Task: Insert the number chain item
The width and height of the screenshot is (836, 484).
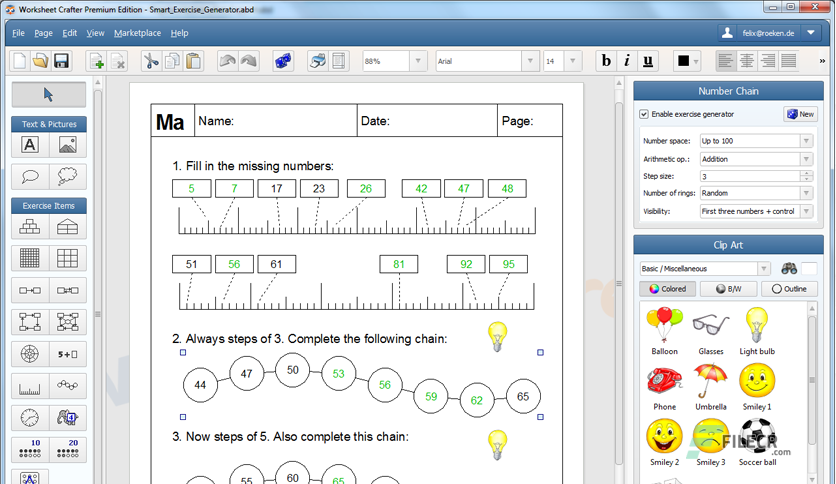Action: pos(68,386)
